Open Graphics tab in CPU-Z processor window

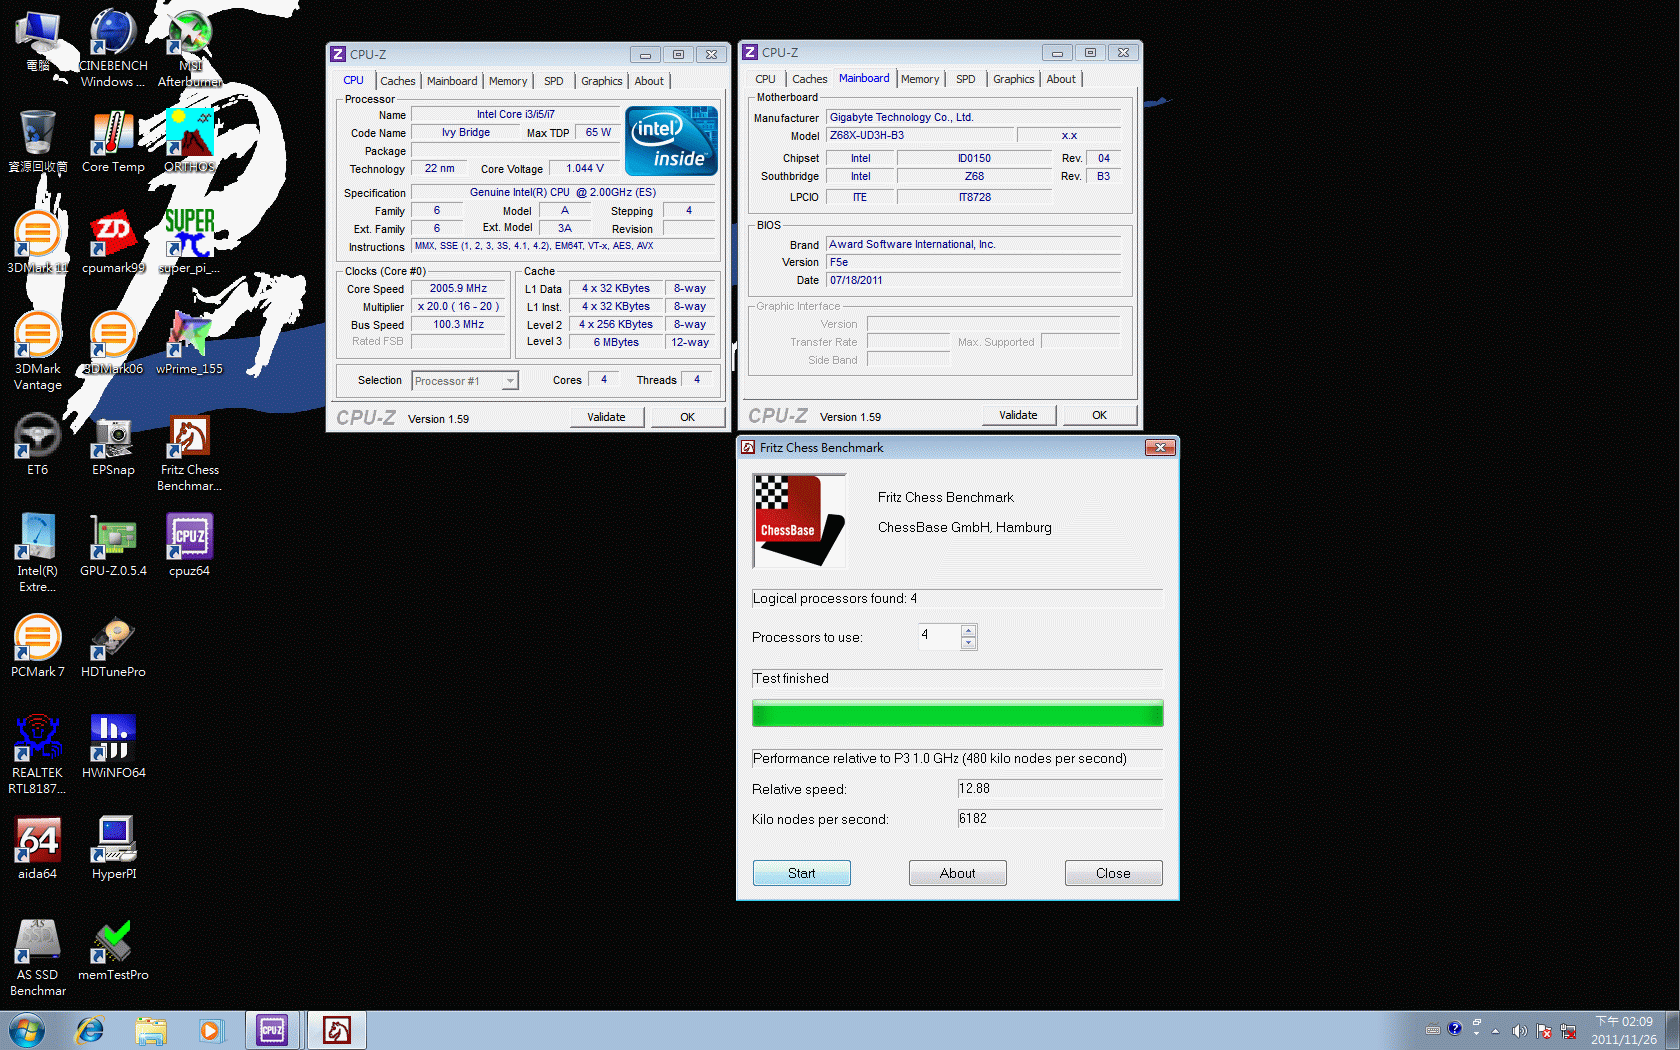[x=601, y=81]
